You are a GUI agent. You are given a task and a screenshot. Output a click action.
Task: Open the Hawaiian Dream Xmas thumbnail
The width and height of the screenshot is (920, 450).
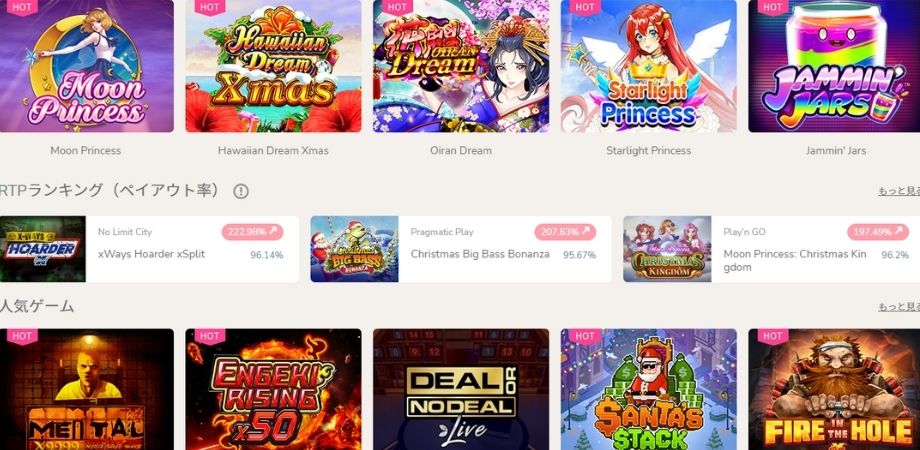tap(273, 66)
